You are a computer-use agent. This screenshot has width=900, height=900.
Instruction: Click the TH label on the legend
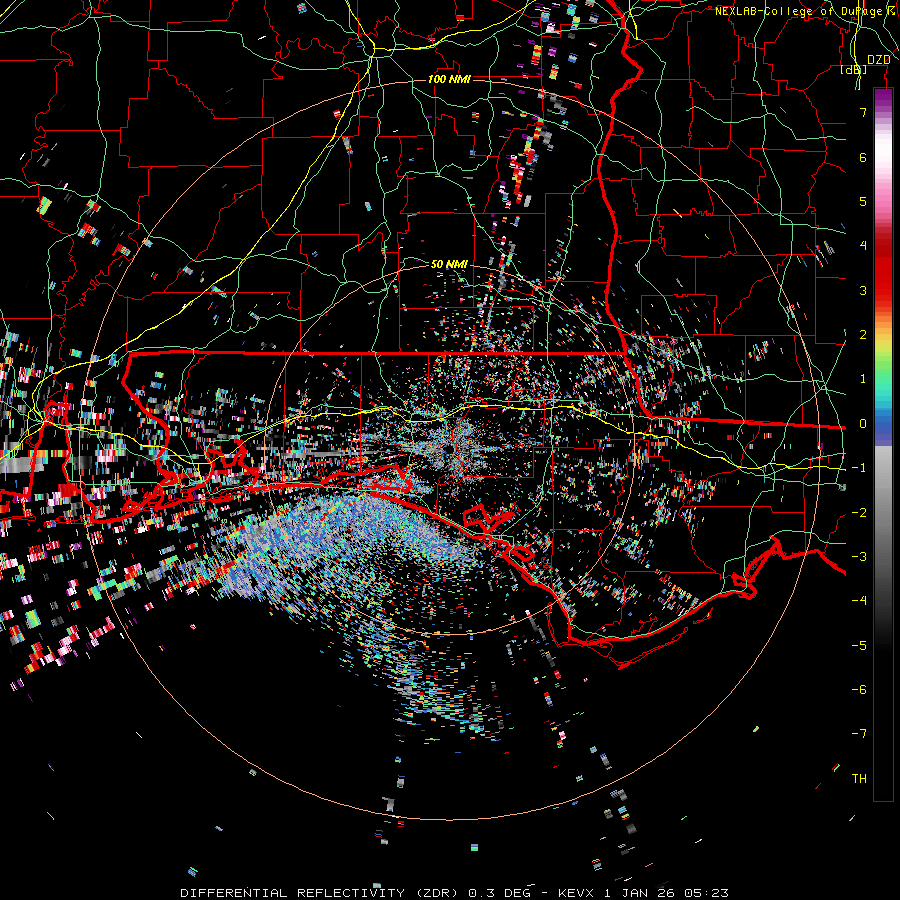click(x=859, y=779)
